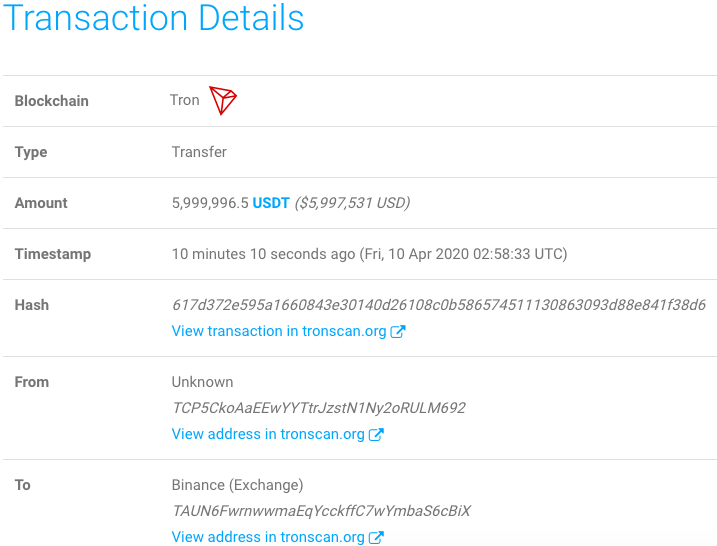Screen dimensions: 717x546
Task: Click the sender address TCP5CkoAaEEw...
Action: (x=319, y=408)
